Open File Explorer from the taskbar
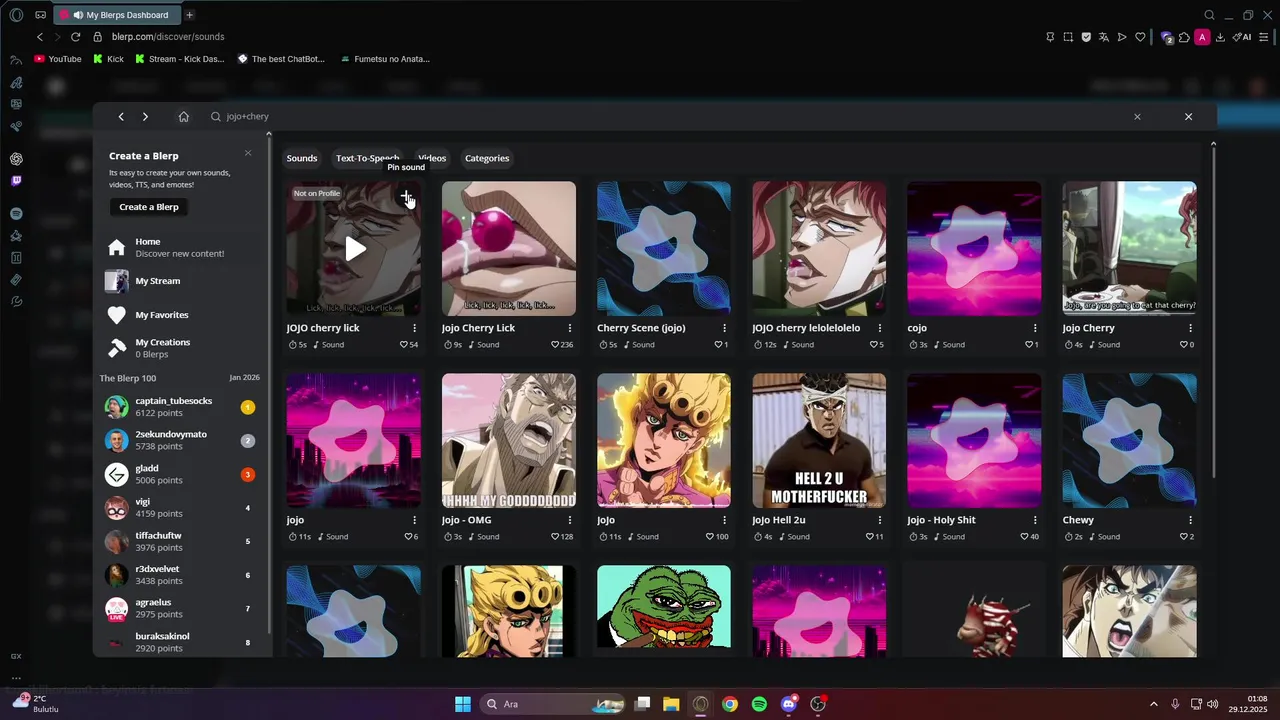Image resolution: width=1280 pixels, height=720 pixels. [x=671, y=704]
